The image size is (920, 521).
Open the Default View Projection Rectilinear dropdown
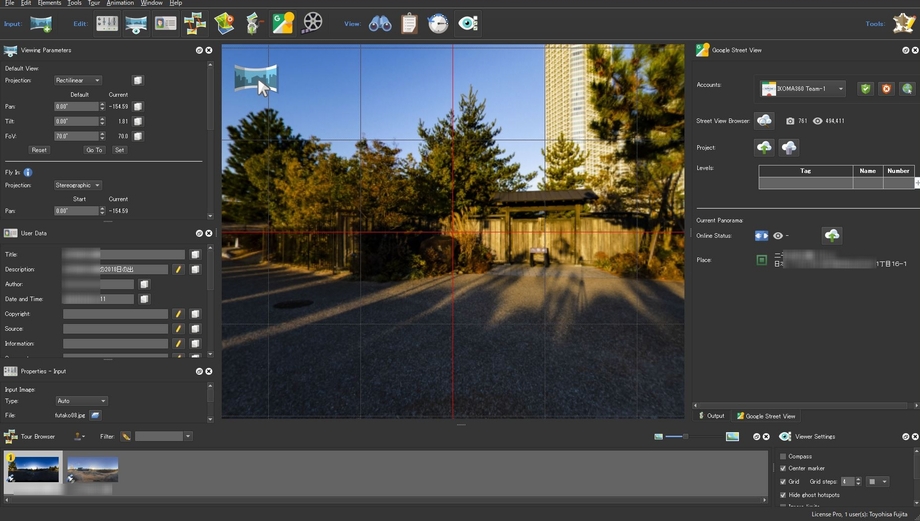coord(77,80)
